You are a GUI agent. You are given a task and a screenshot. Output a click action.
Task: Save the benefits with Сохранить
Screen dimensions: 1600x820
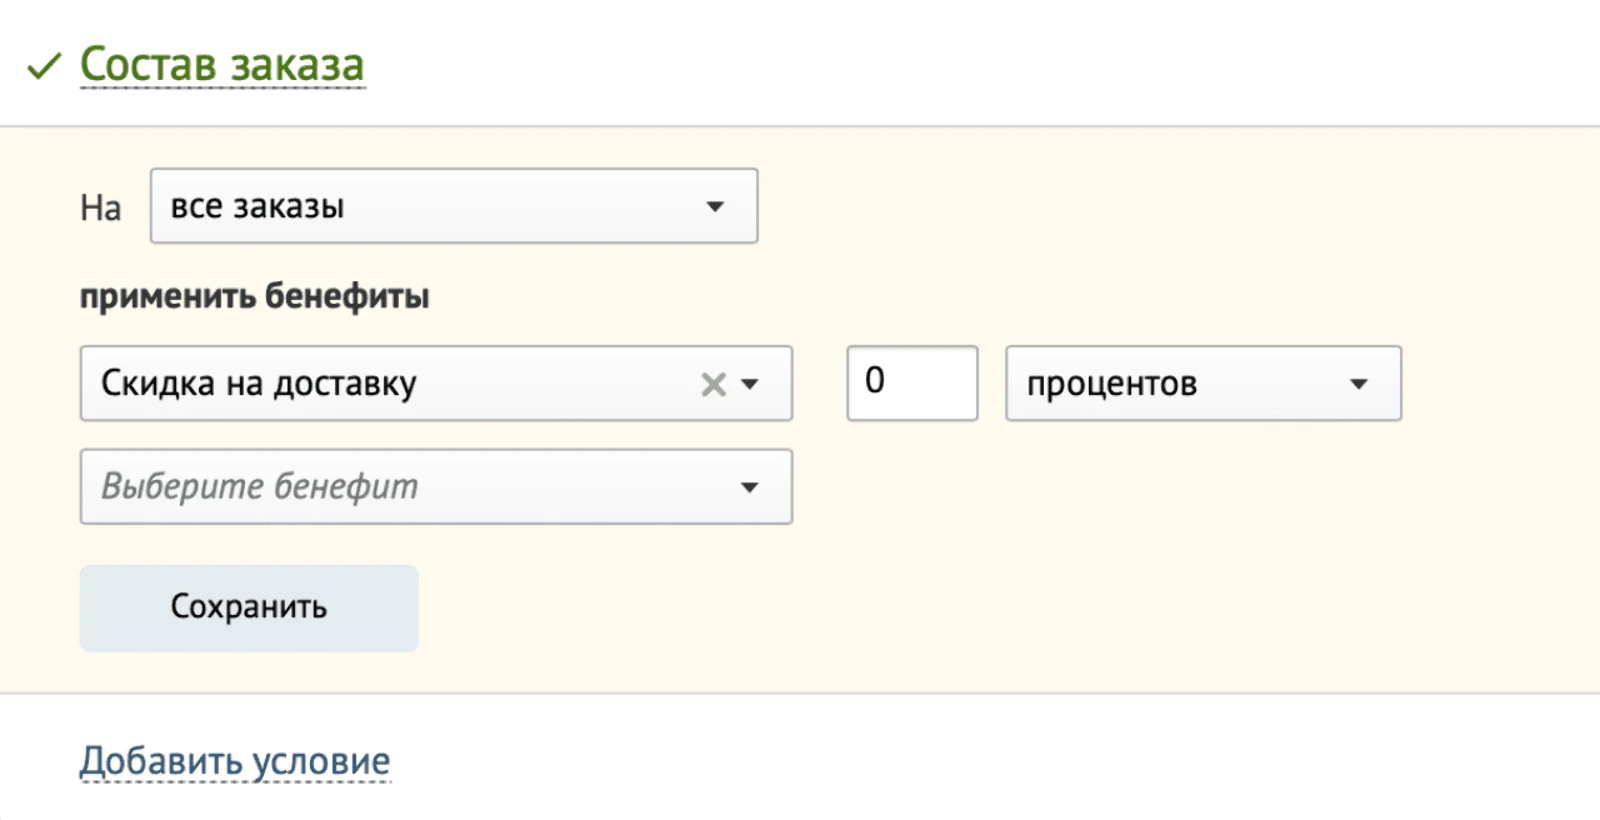(249, 608)
